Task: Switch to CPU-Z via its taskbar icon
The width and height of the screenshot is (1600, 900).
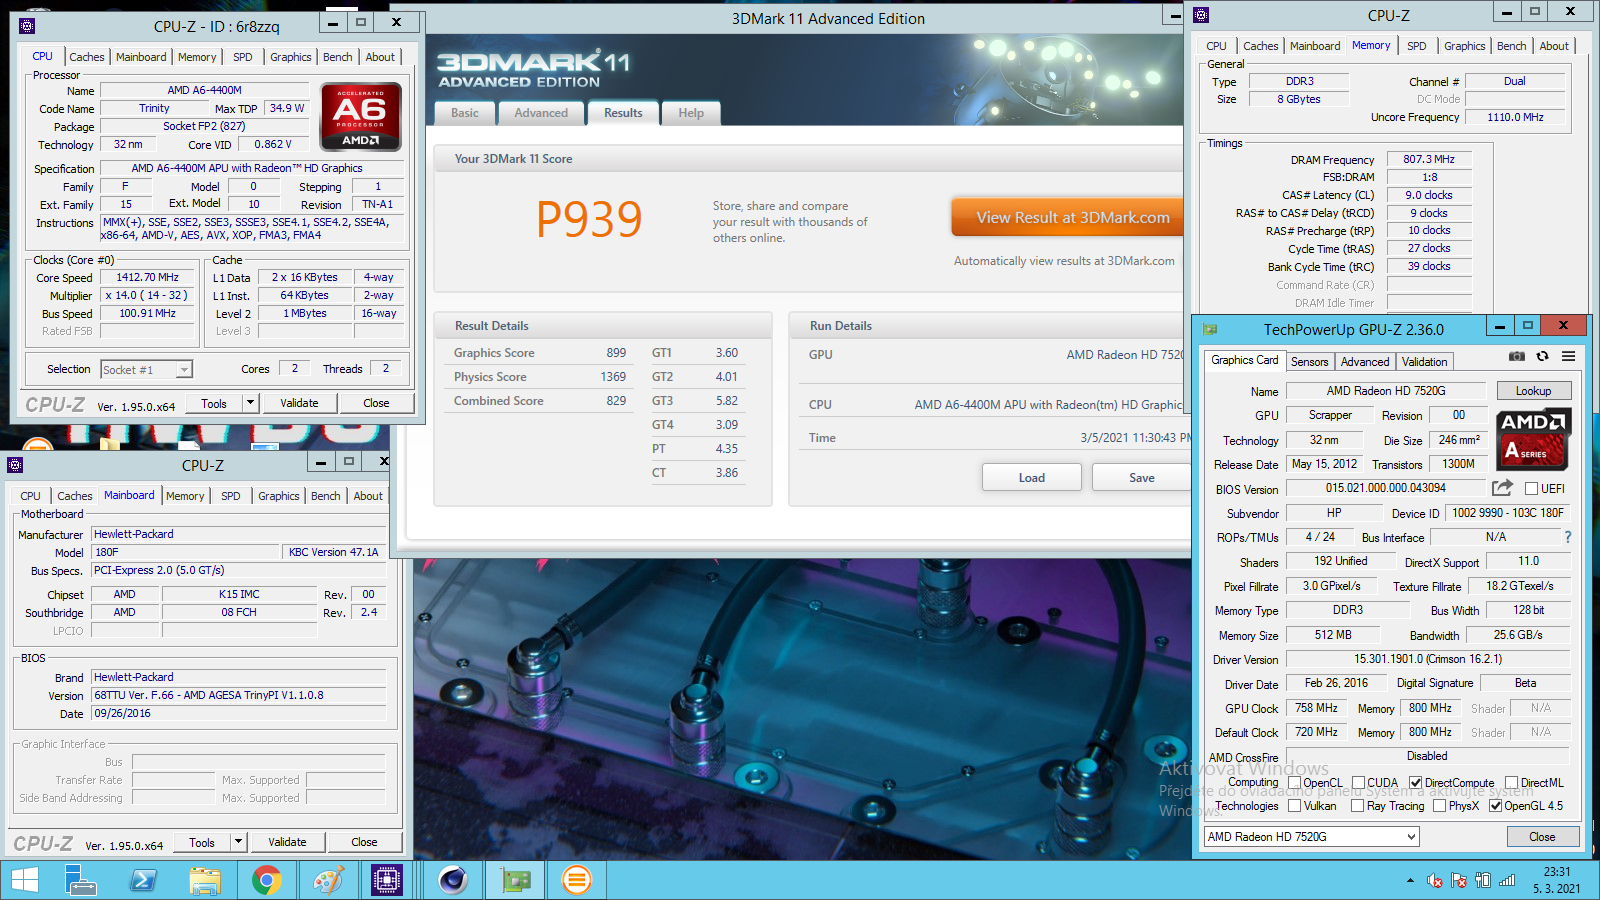Action: point(386,880)
